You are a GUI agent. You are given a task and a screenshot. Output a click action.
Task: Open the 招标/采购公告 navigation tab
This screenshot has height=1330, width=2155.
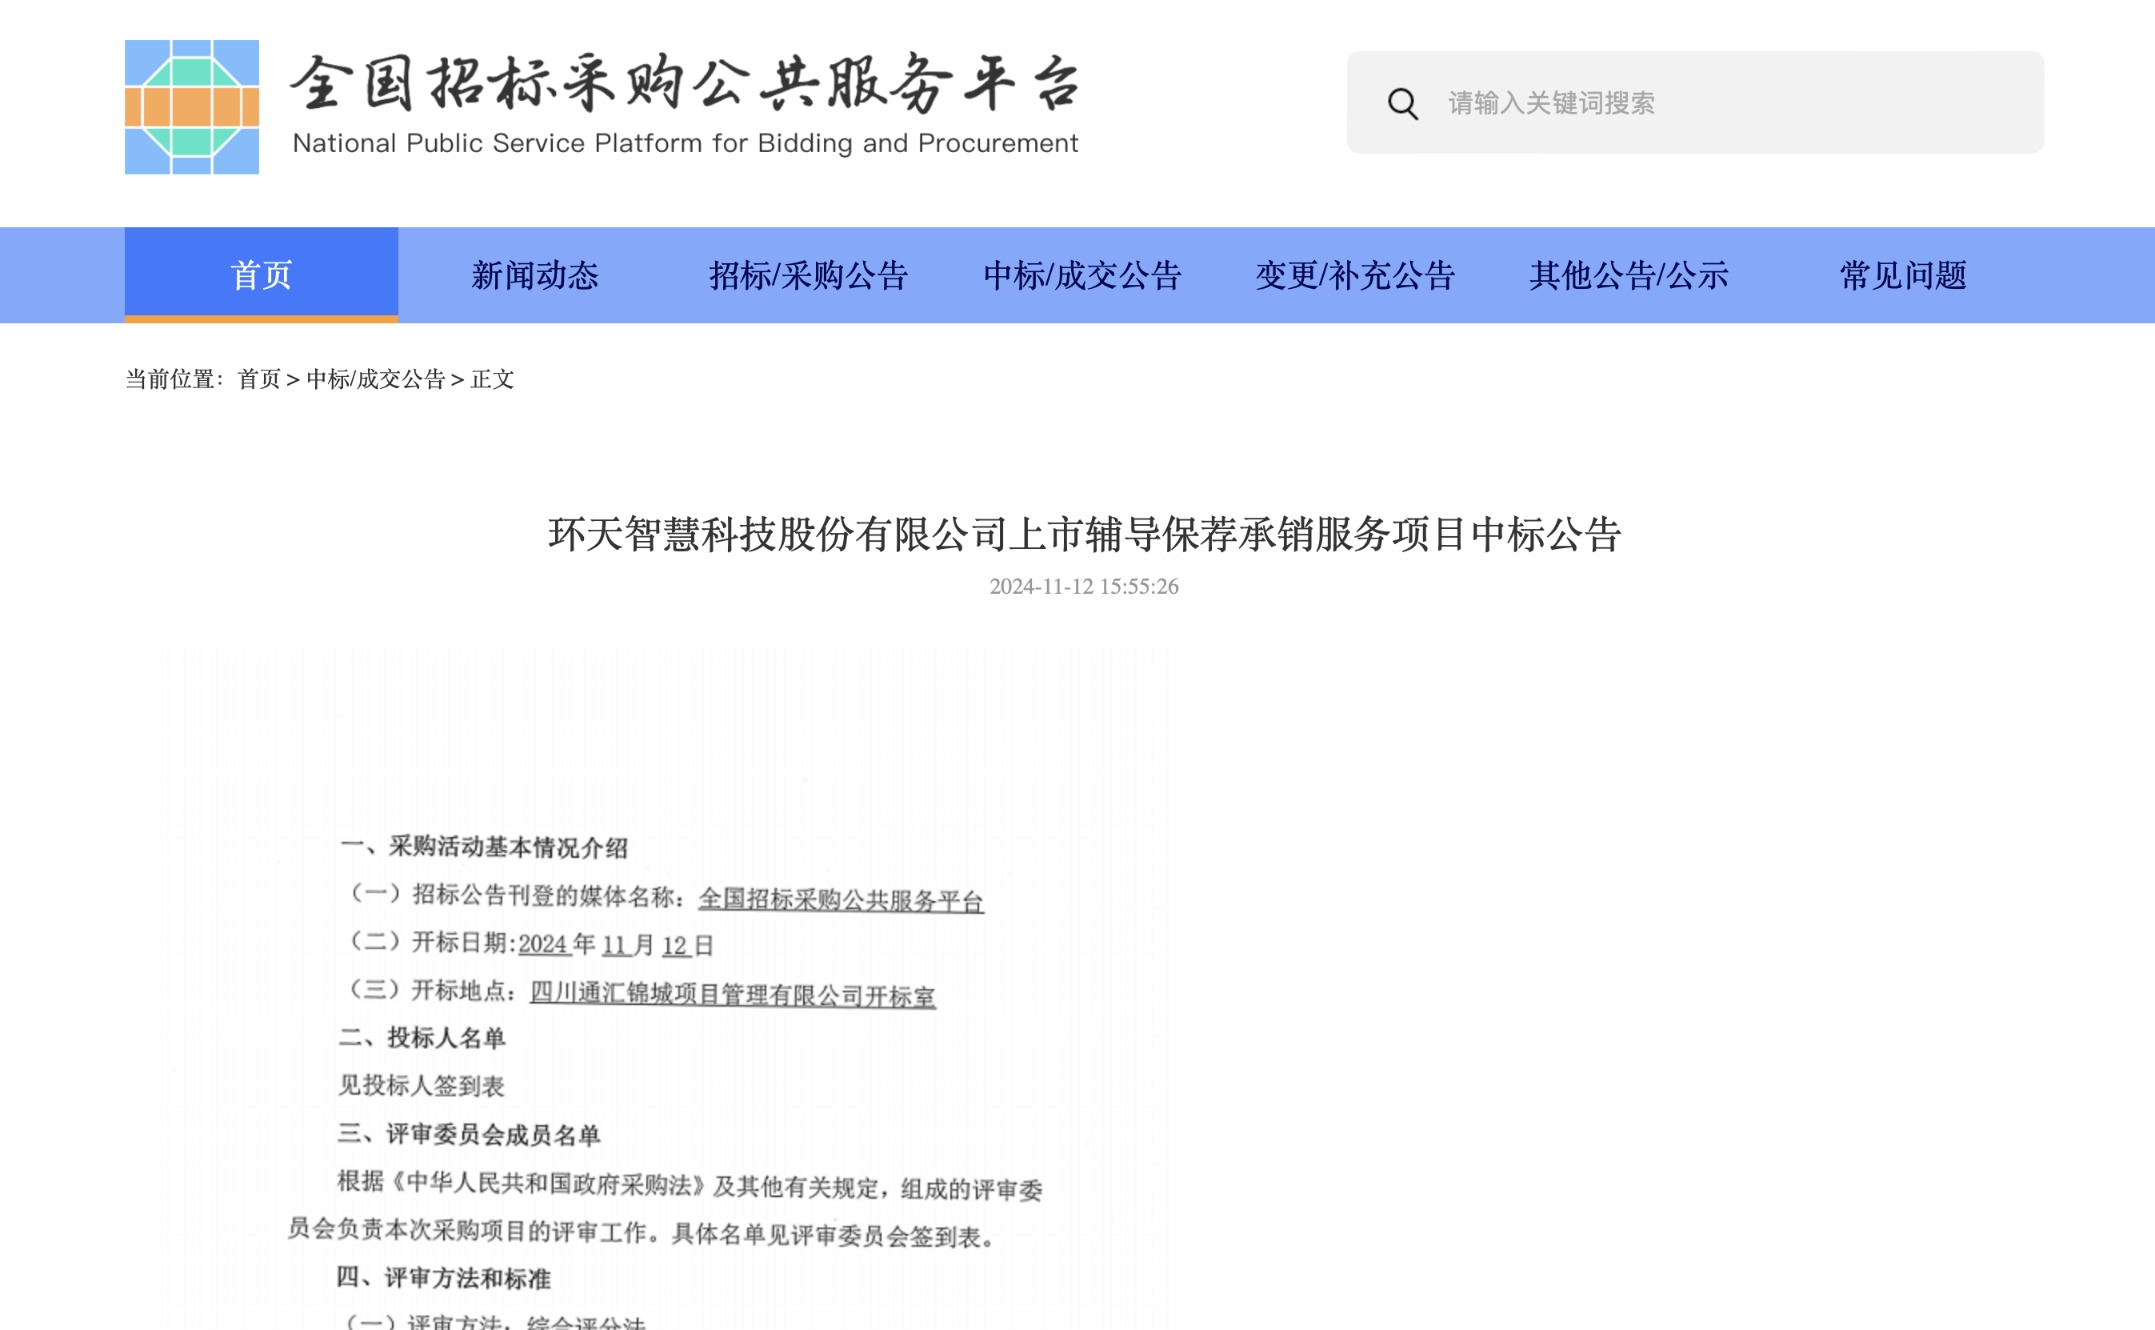click(808, 275)
